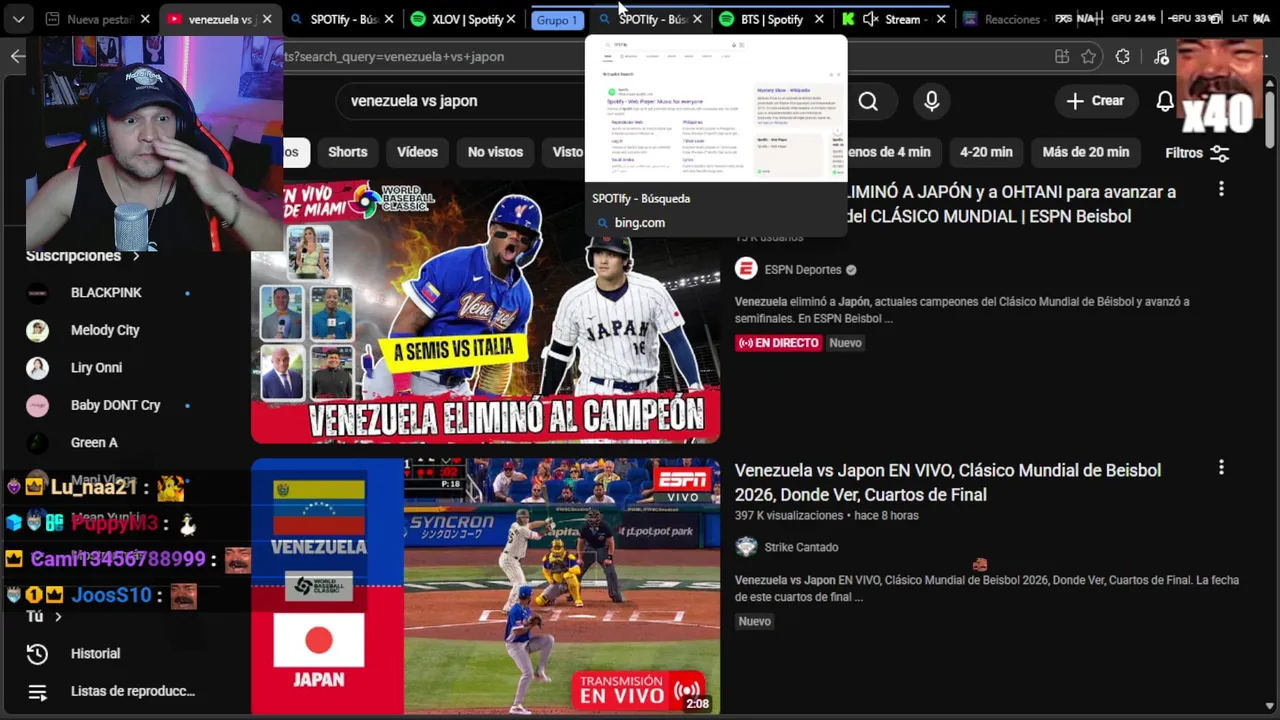Click the Nuevo badge under Strike Cantado
1280x720 pixels.
pos(754,621)
